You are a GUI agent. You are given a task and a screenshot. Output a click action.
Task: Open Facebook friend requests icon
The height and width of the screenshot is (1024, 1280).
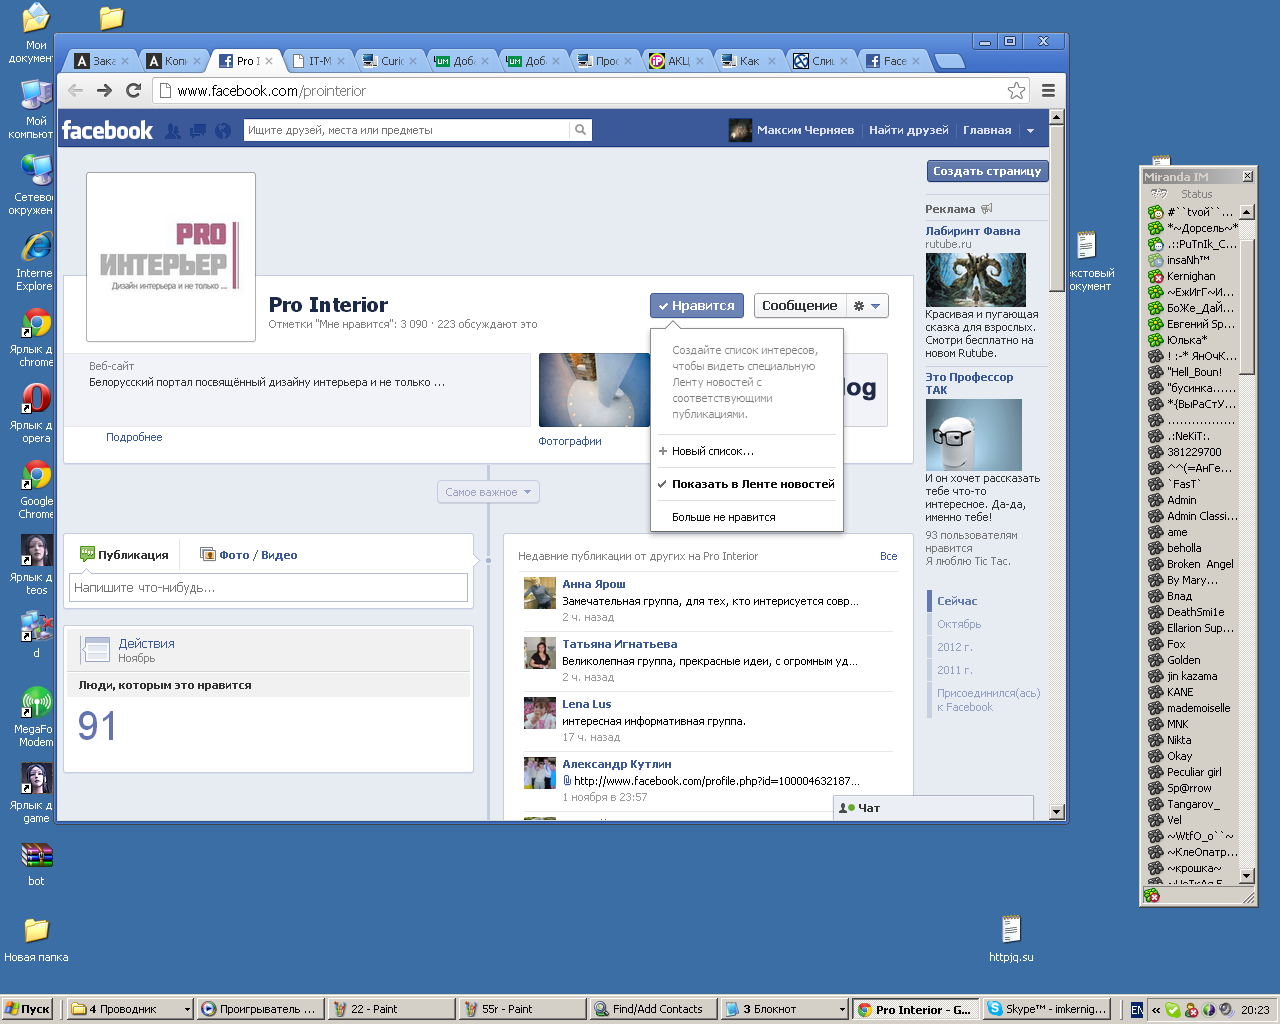[173, 130]
